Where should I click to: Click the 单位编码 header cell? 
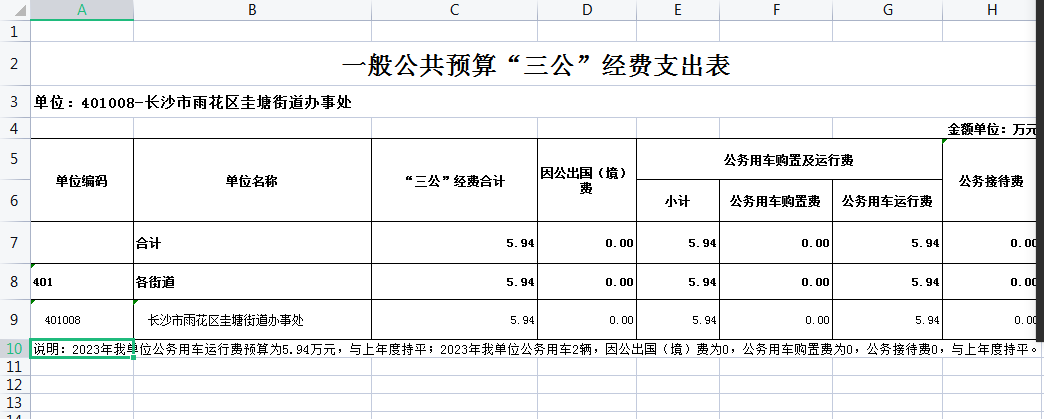tap(81, 181)
